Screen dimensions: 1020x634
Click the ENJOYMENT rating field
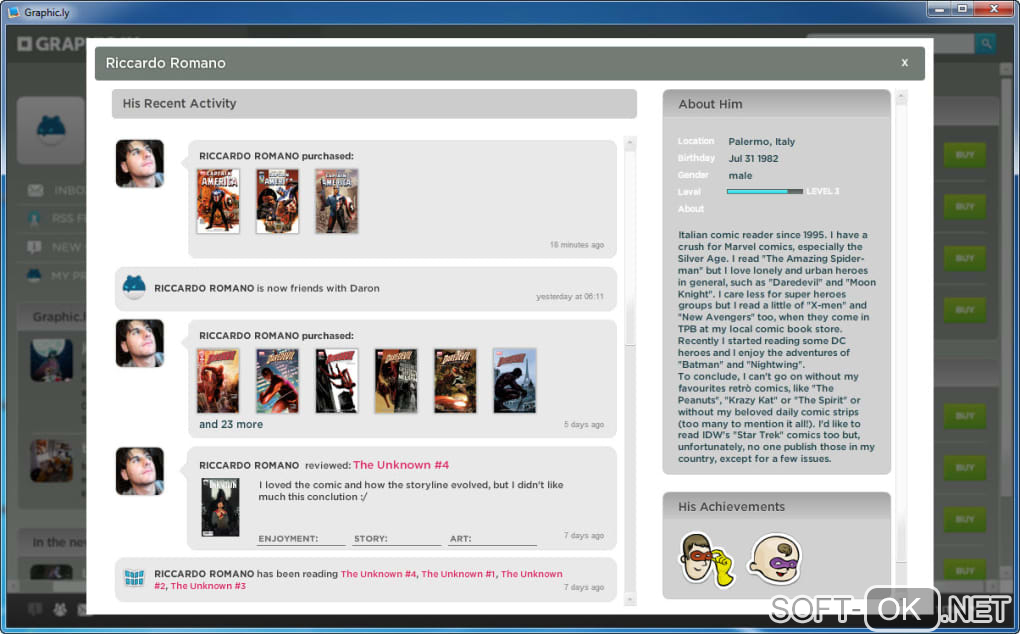point(301,539)
